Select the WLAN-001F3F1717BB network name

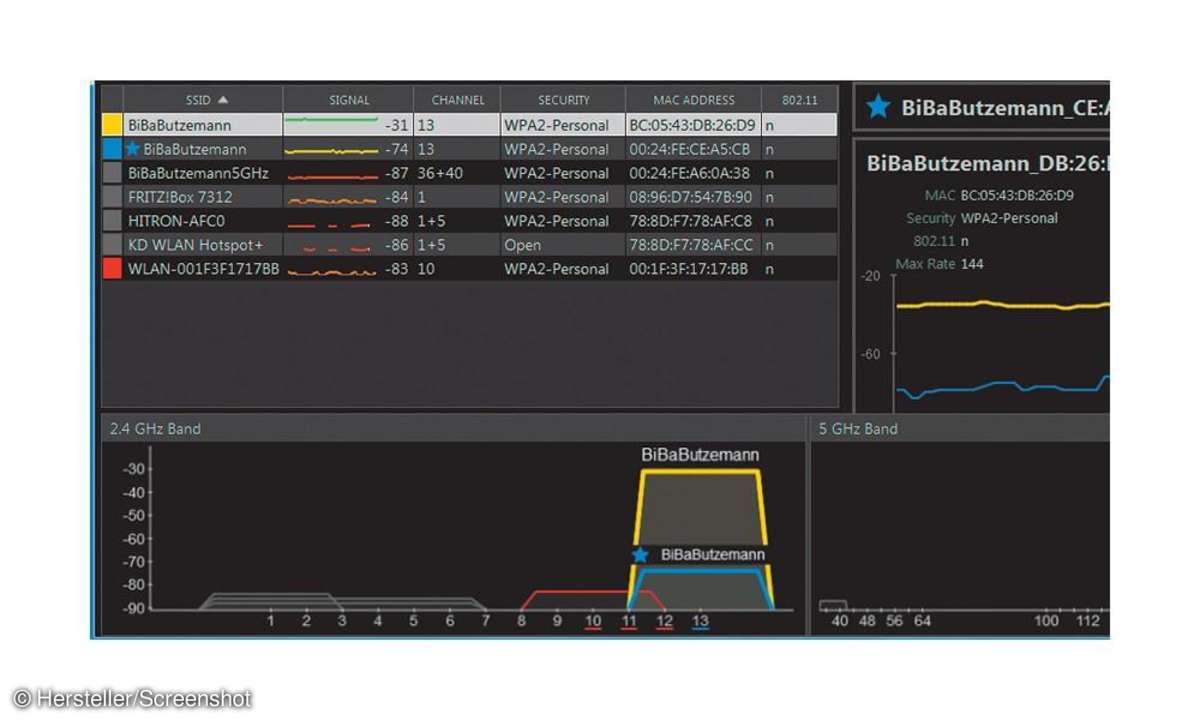point(203,269)
